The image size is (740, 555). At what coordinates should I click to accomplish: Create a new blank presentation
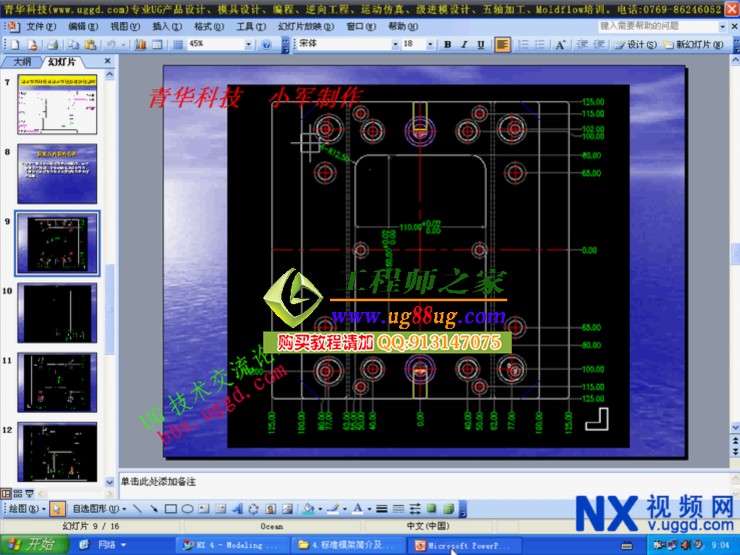click(15, 45)
